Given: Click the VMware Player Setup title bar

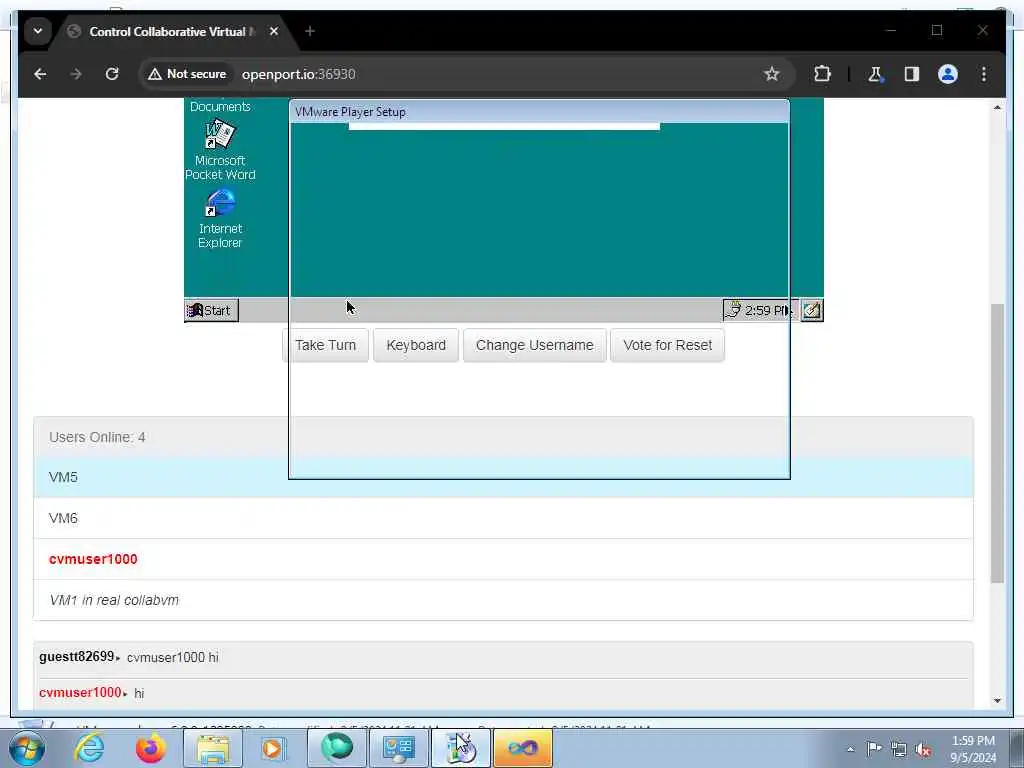Looking at the screenshot, I should tap(539, 112).
